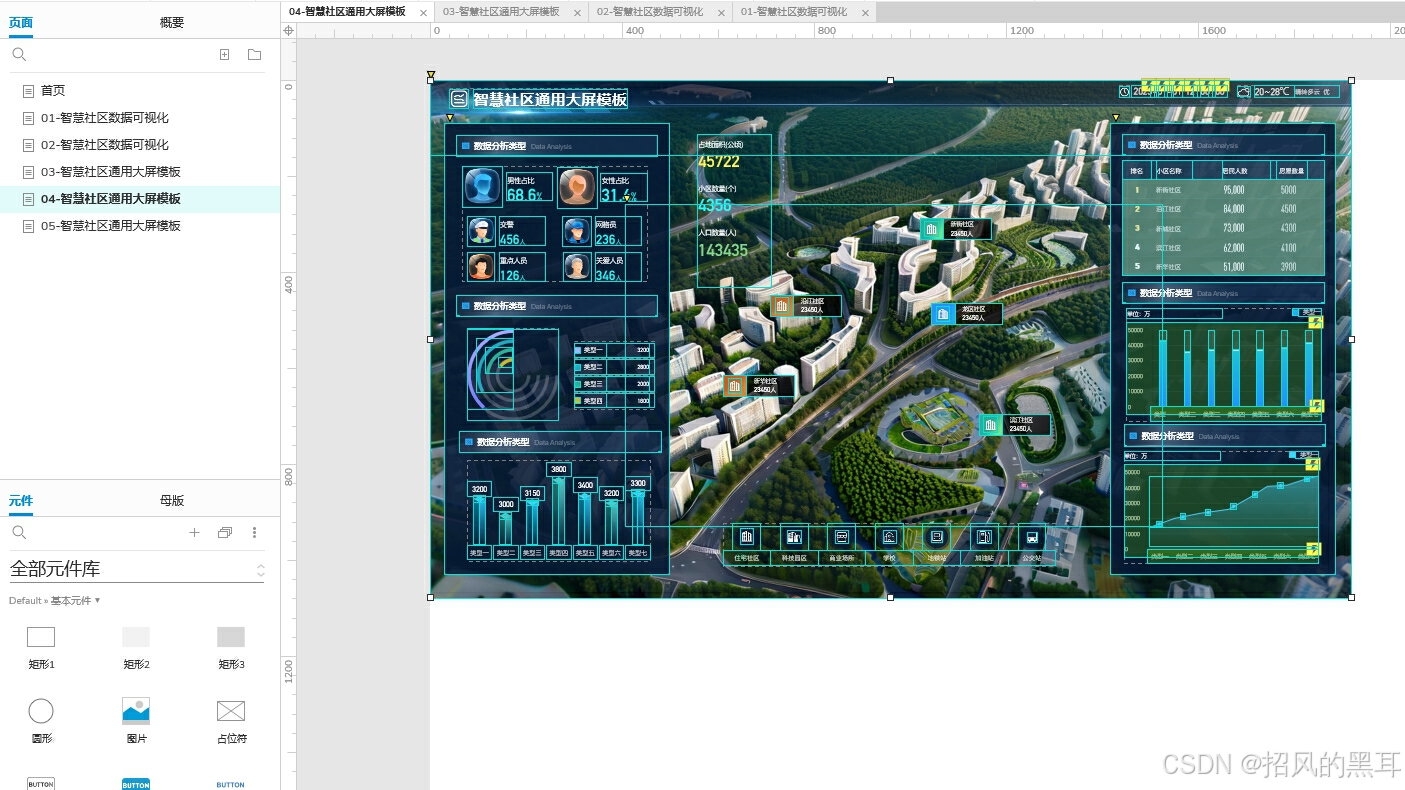Switch to the 元件 widgets tab
This screenshot has height=790, width=1405.
point(21,500)
